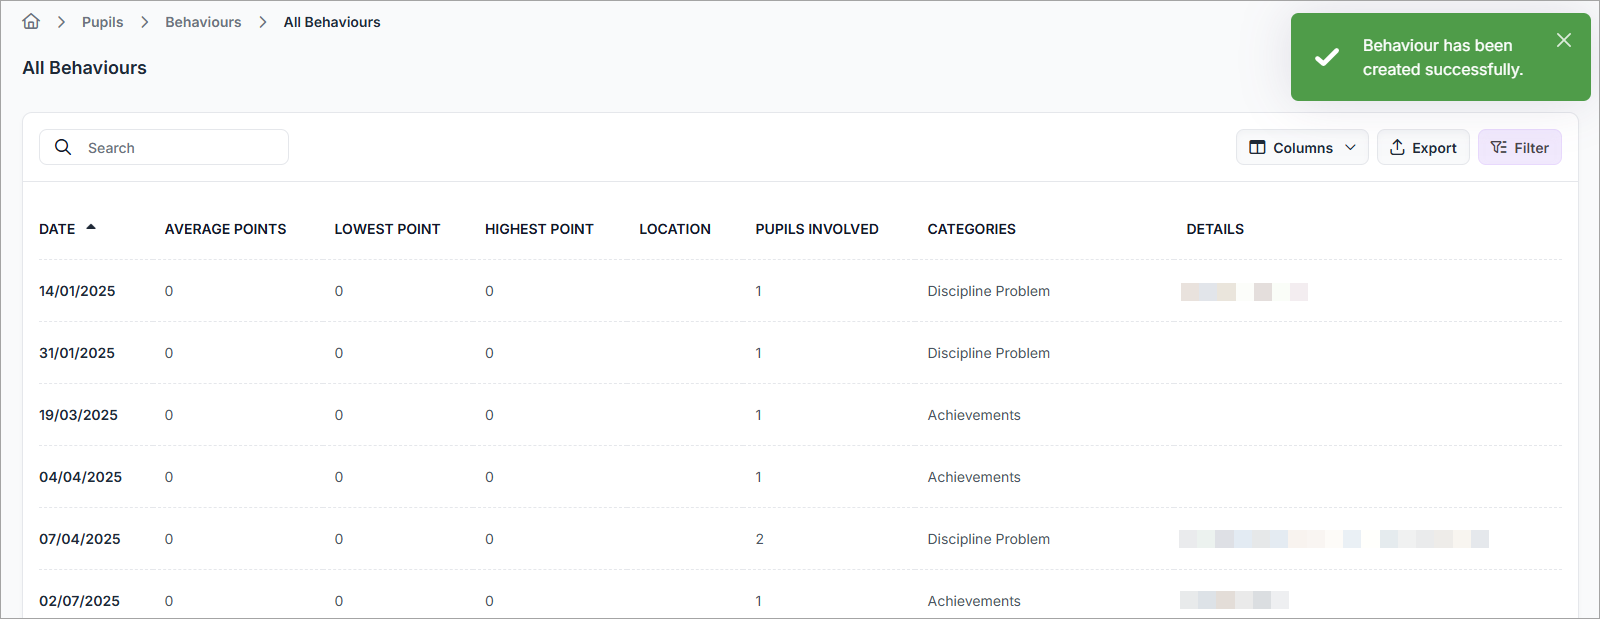Open the 14/01/2025 behaviour row

[x=77, y=291]
